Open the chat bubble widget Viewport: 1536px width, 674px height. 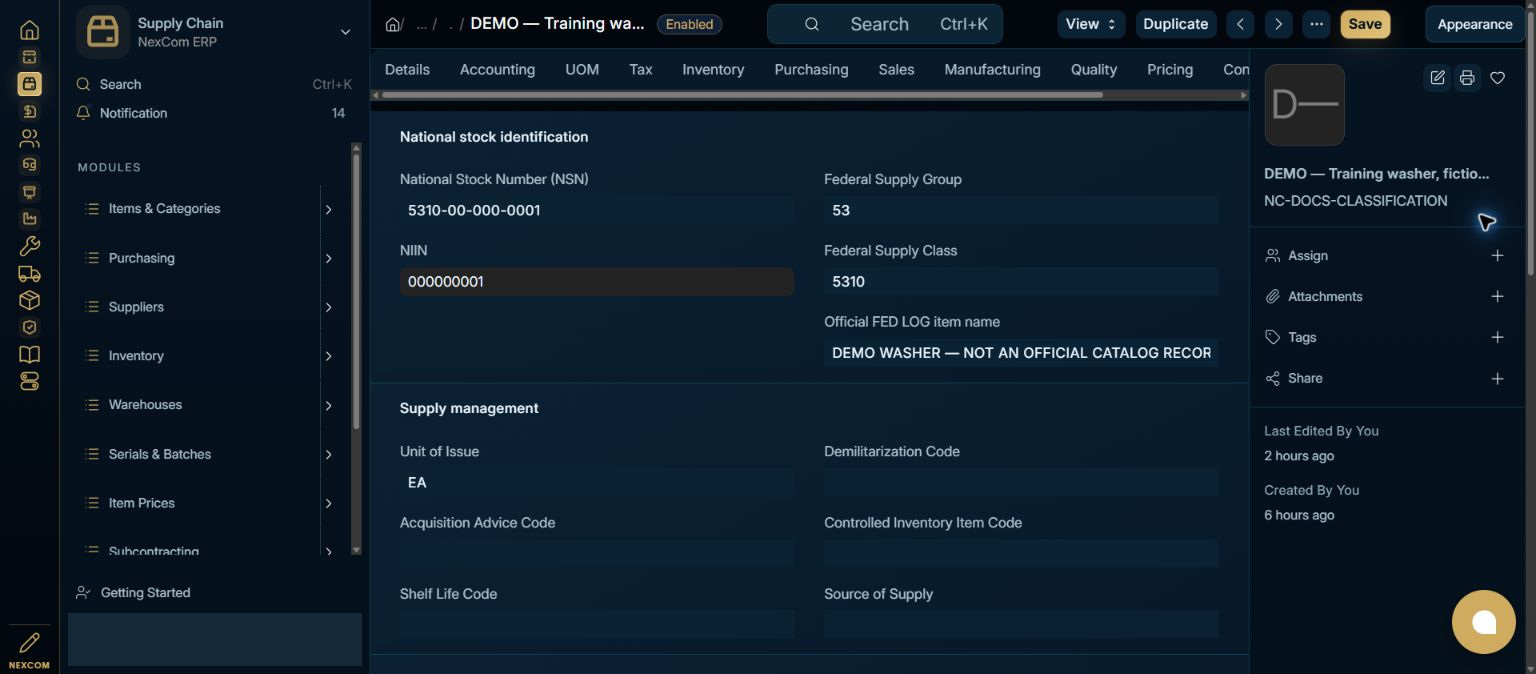coord(1484,622)
